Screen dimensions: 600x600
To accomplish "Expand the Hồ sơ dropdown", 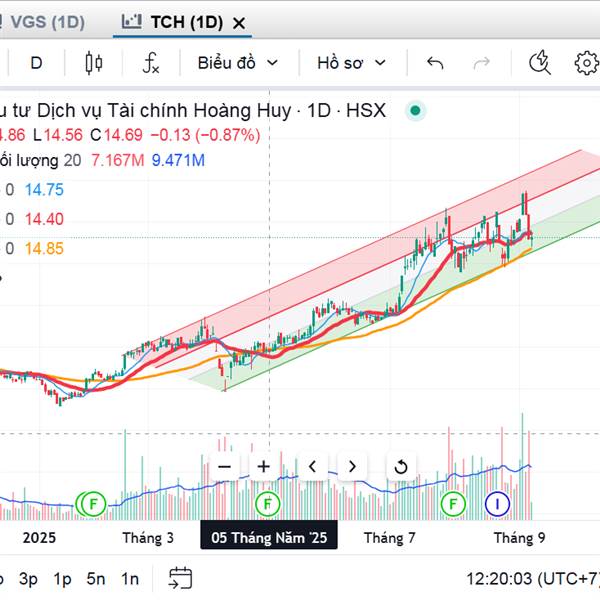I will (351, 63).
